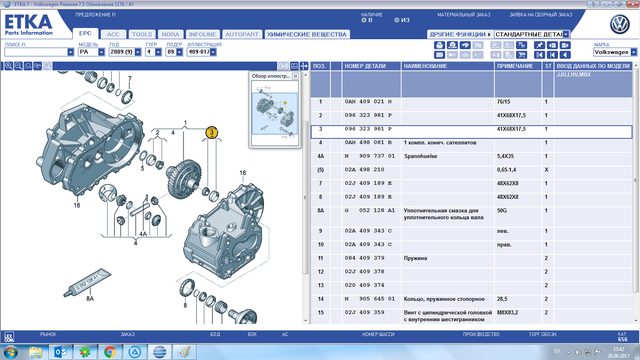Open the ПОДГР subgroup dropdown

coord(179,52)
